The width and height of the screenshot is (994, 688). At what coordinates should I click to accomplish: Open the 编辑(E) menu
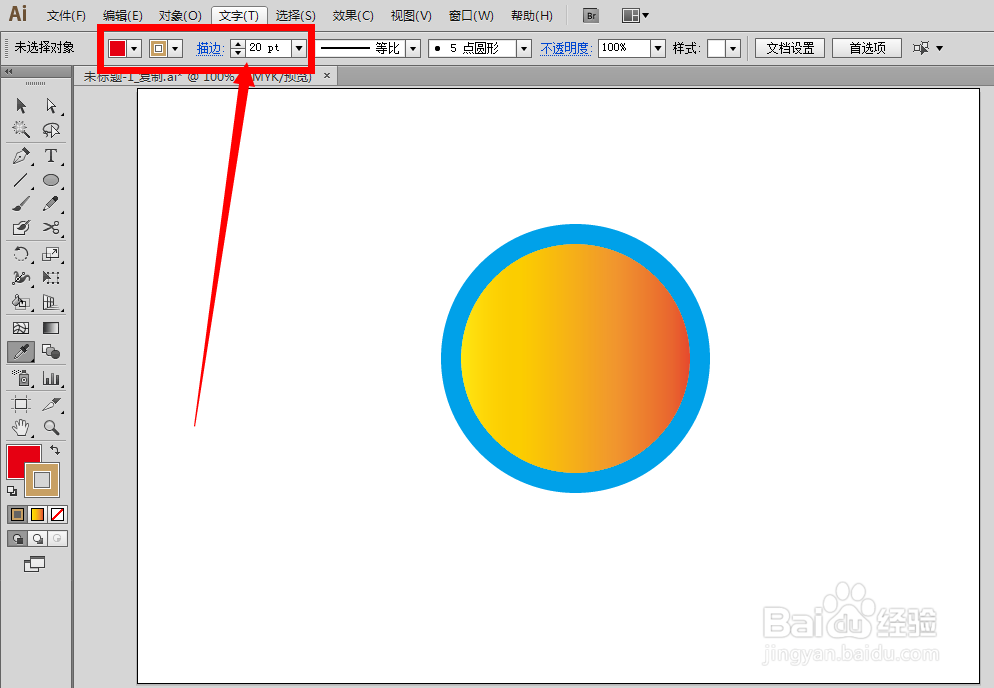tap(122, 16)
